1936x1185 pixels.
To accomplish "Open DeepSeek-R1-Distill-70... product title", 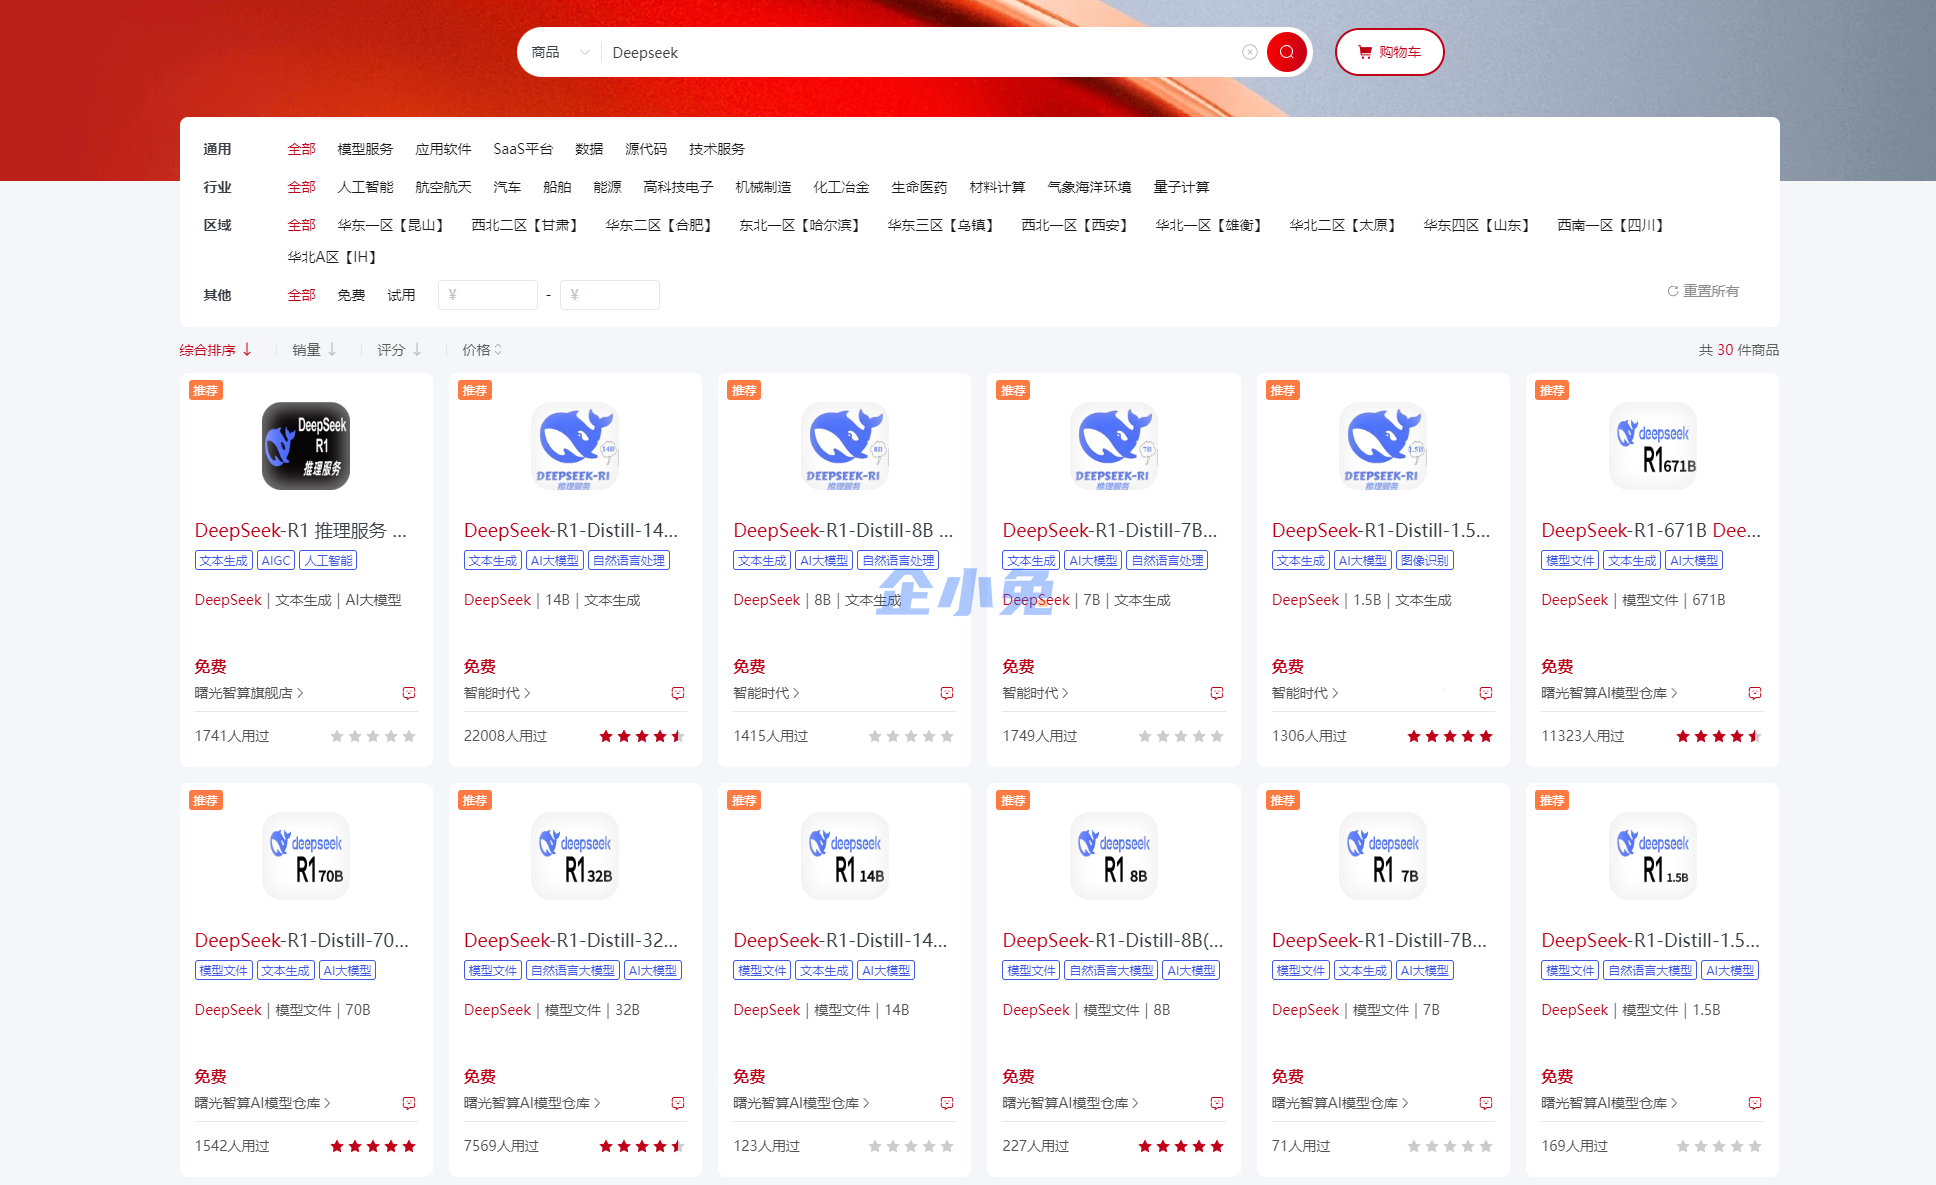I will point(302,940).
